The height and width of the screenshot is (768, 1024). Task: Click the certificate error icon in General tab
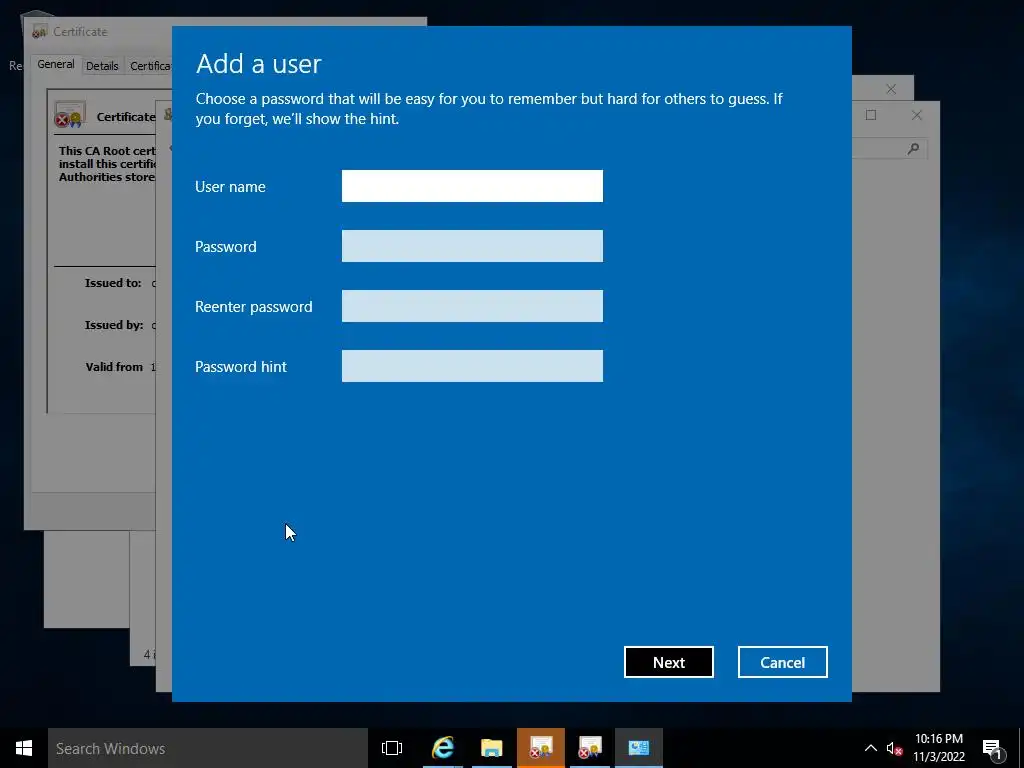tap(69, 114)
